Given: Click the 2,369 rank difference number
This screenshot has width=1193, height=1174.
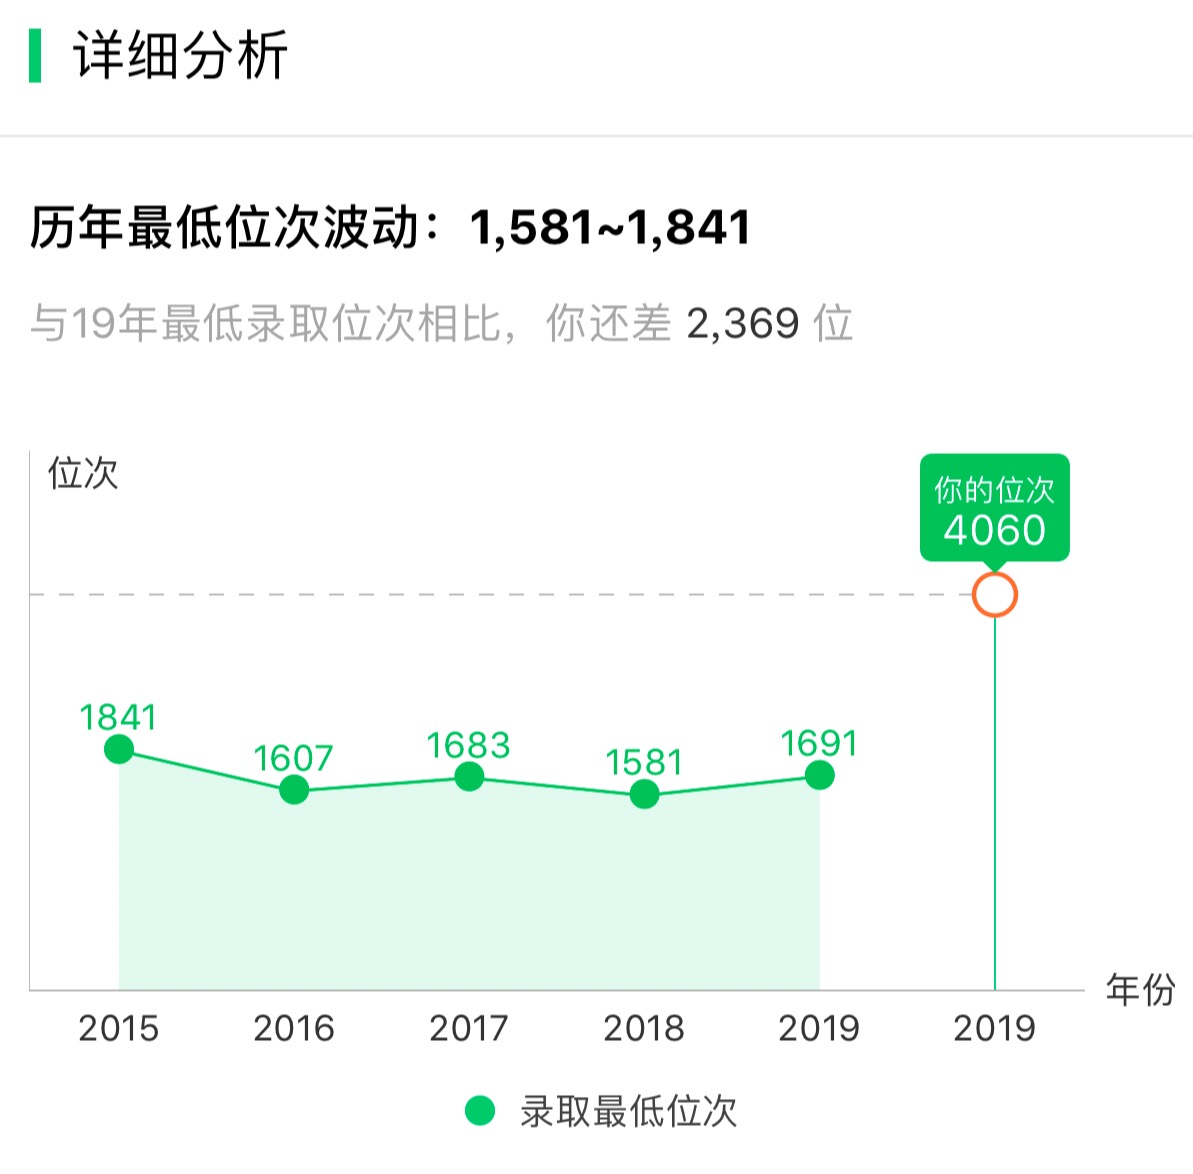Looking at the screenshot, I should pyautogui.click(x=743, y=323).
